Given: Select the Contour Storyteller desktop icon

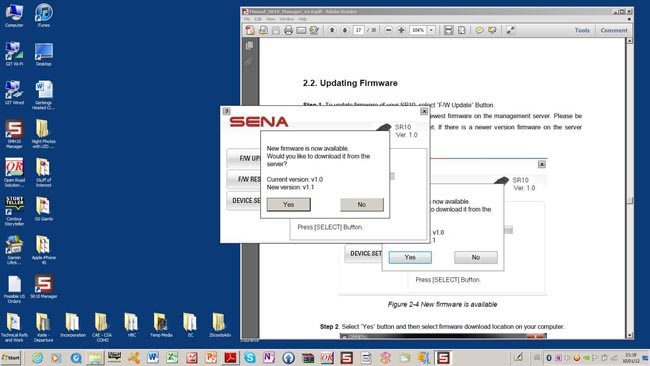Looking at the screenshot, I should [14, 211].
